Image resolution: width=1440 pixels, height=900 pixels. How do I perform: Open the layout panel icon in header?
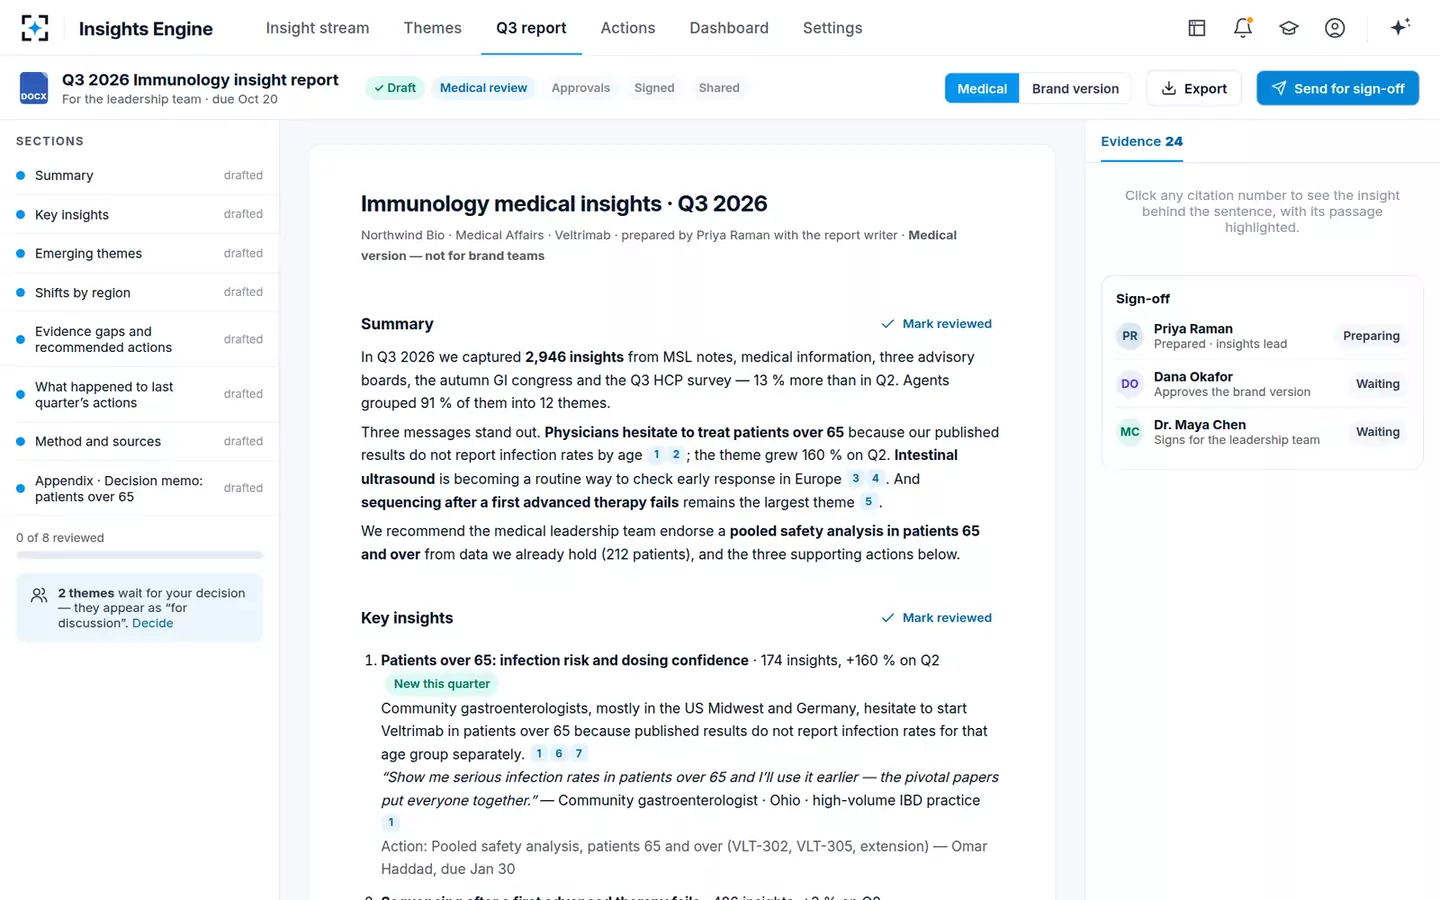[1197, 28]
